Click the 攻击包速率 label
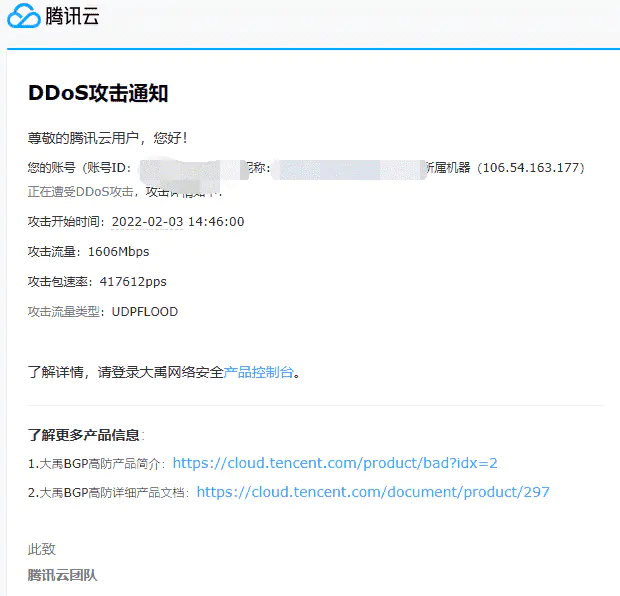The width and height of the screenshot is (620, 596). pos(57,282)
